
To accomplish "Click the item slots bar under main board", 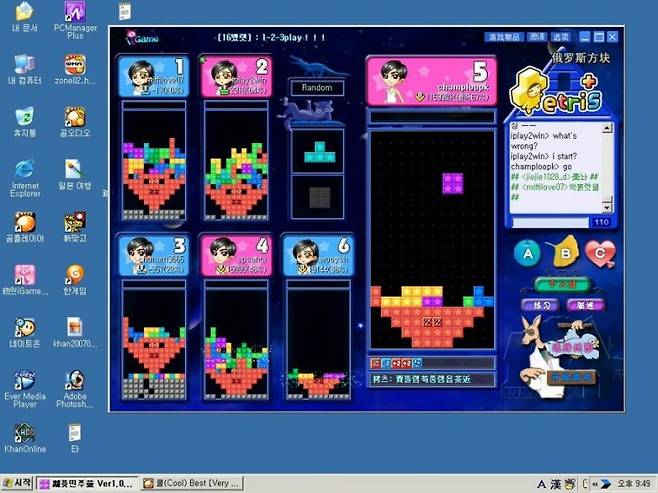I will 432,363.
